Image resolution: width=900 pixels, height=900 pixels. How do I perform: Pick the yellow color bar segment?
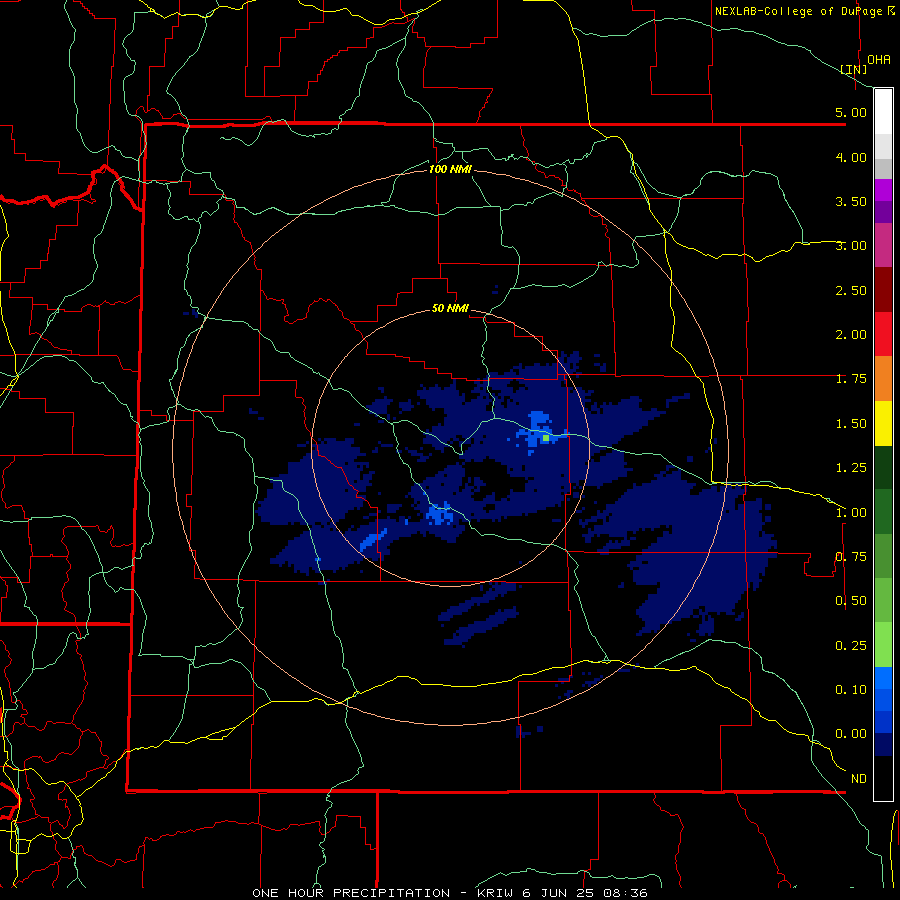click(x=883, y=423)
